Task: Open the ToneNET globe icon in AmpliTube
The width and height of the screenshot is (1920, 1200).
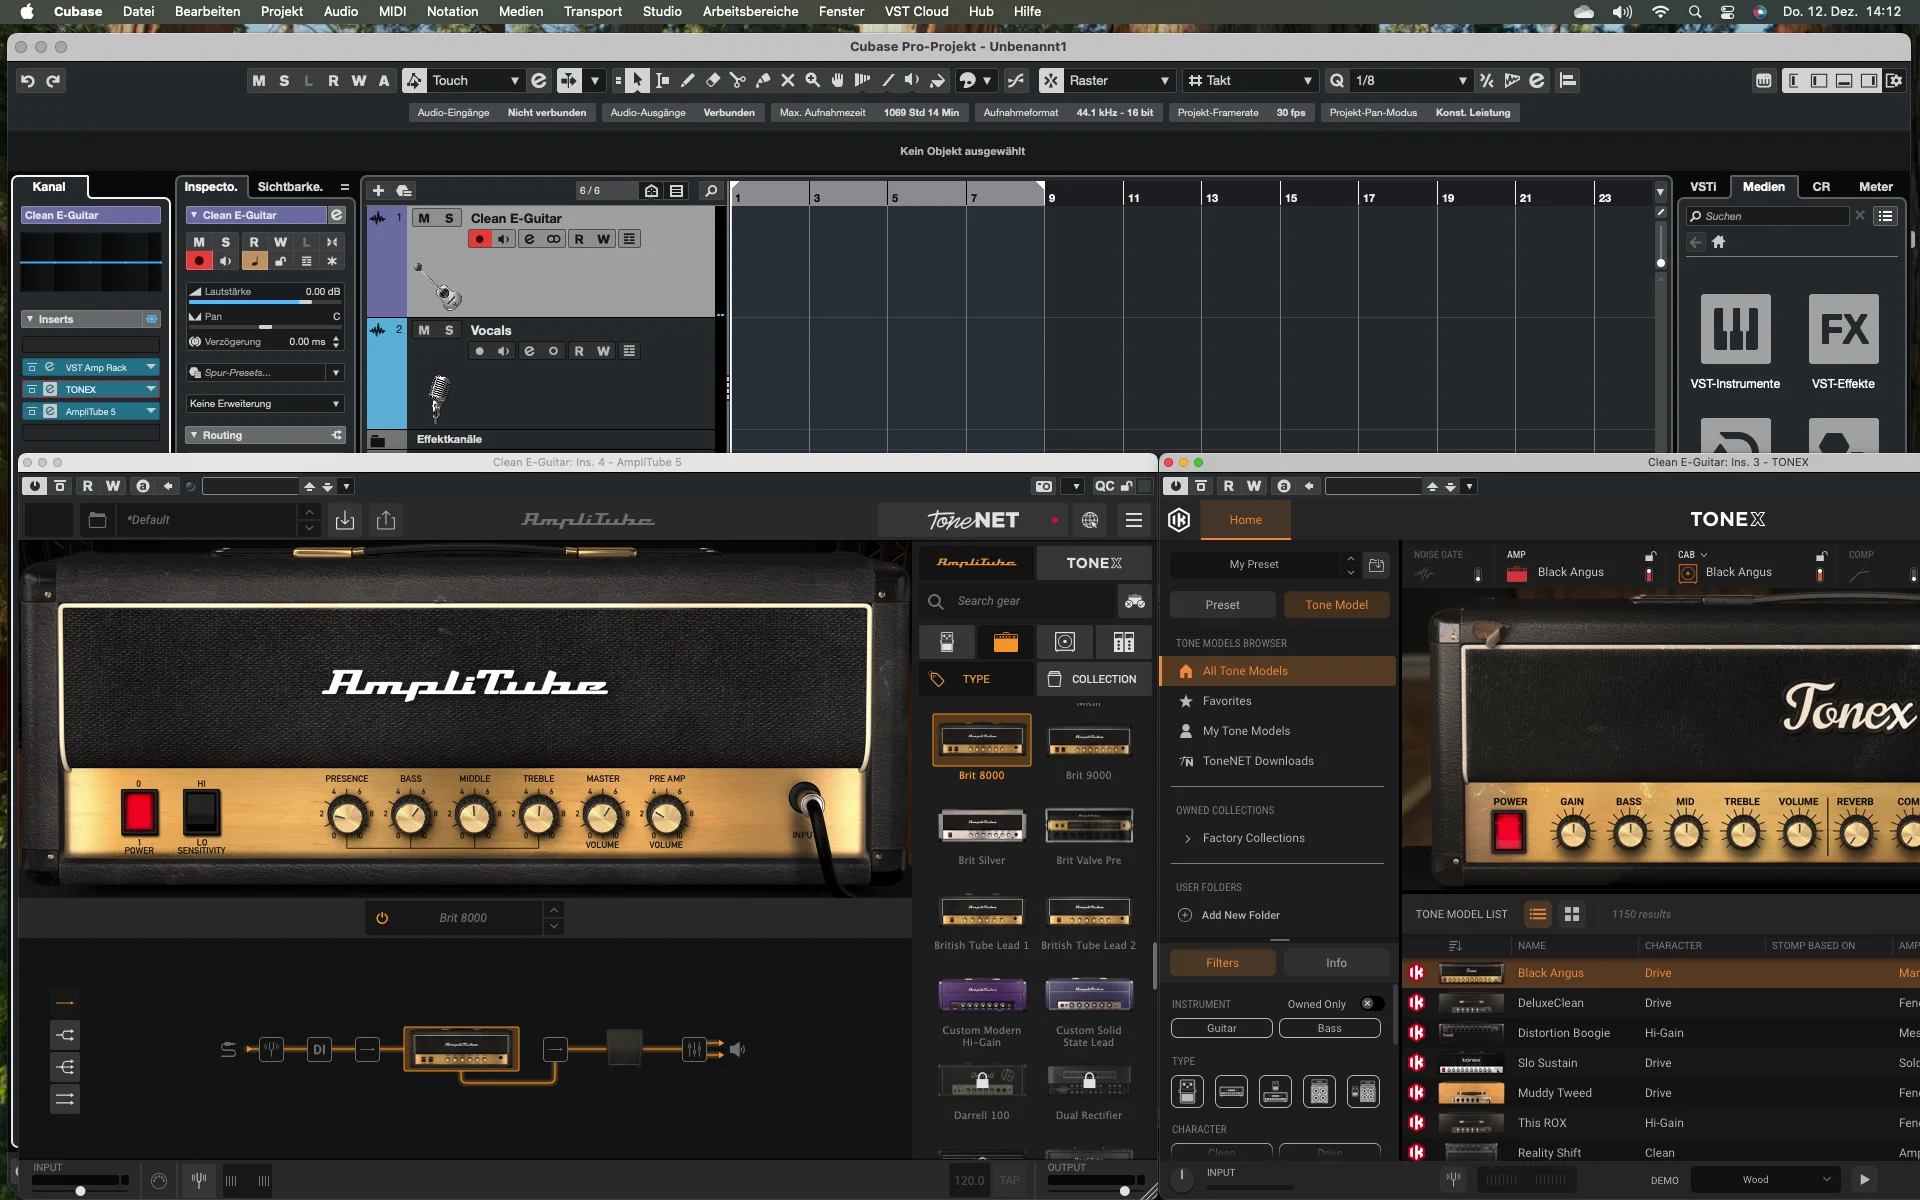Action: pos(1090,520)
